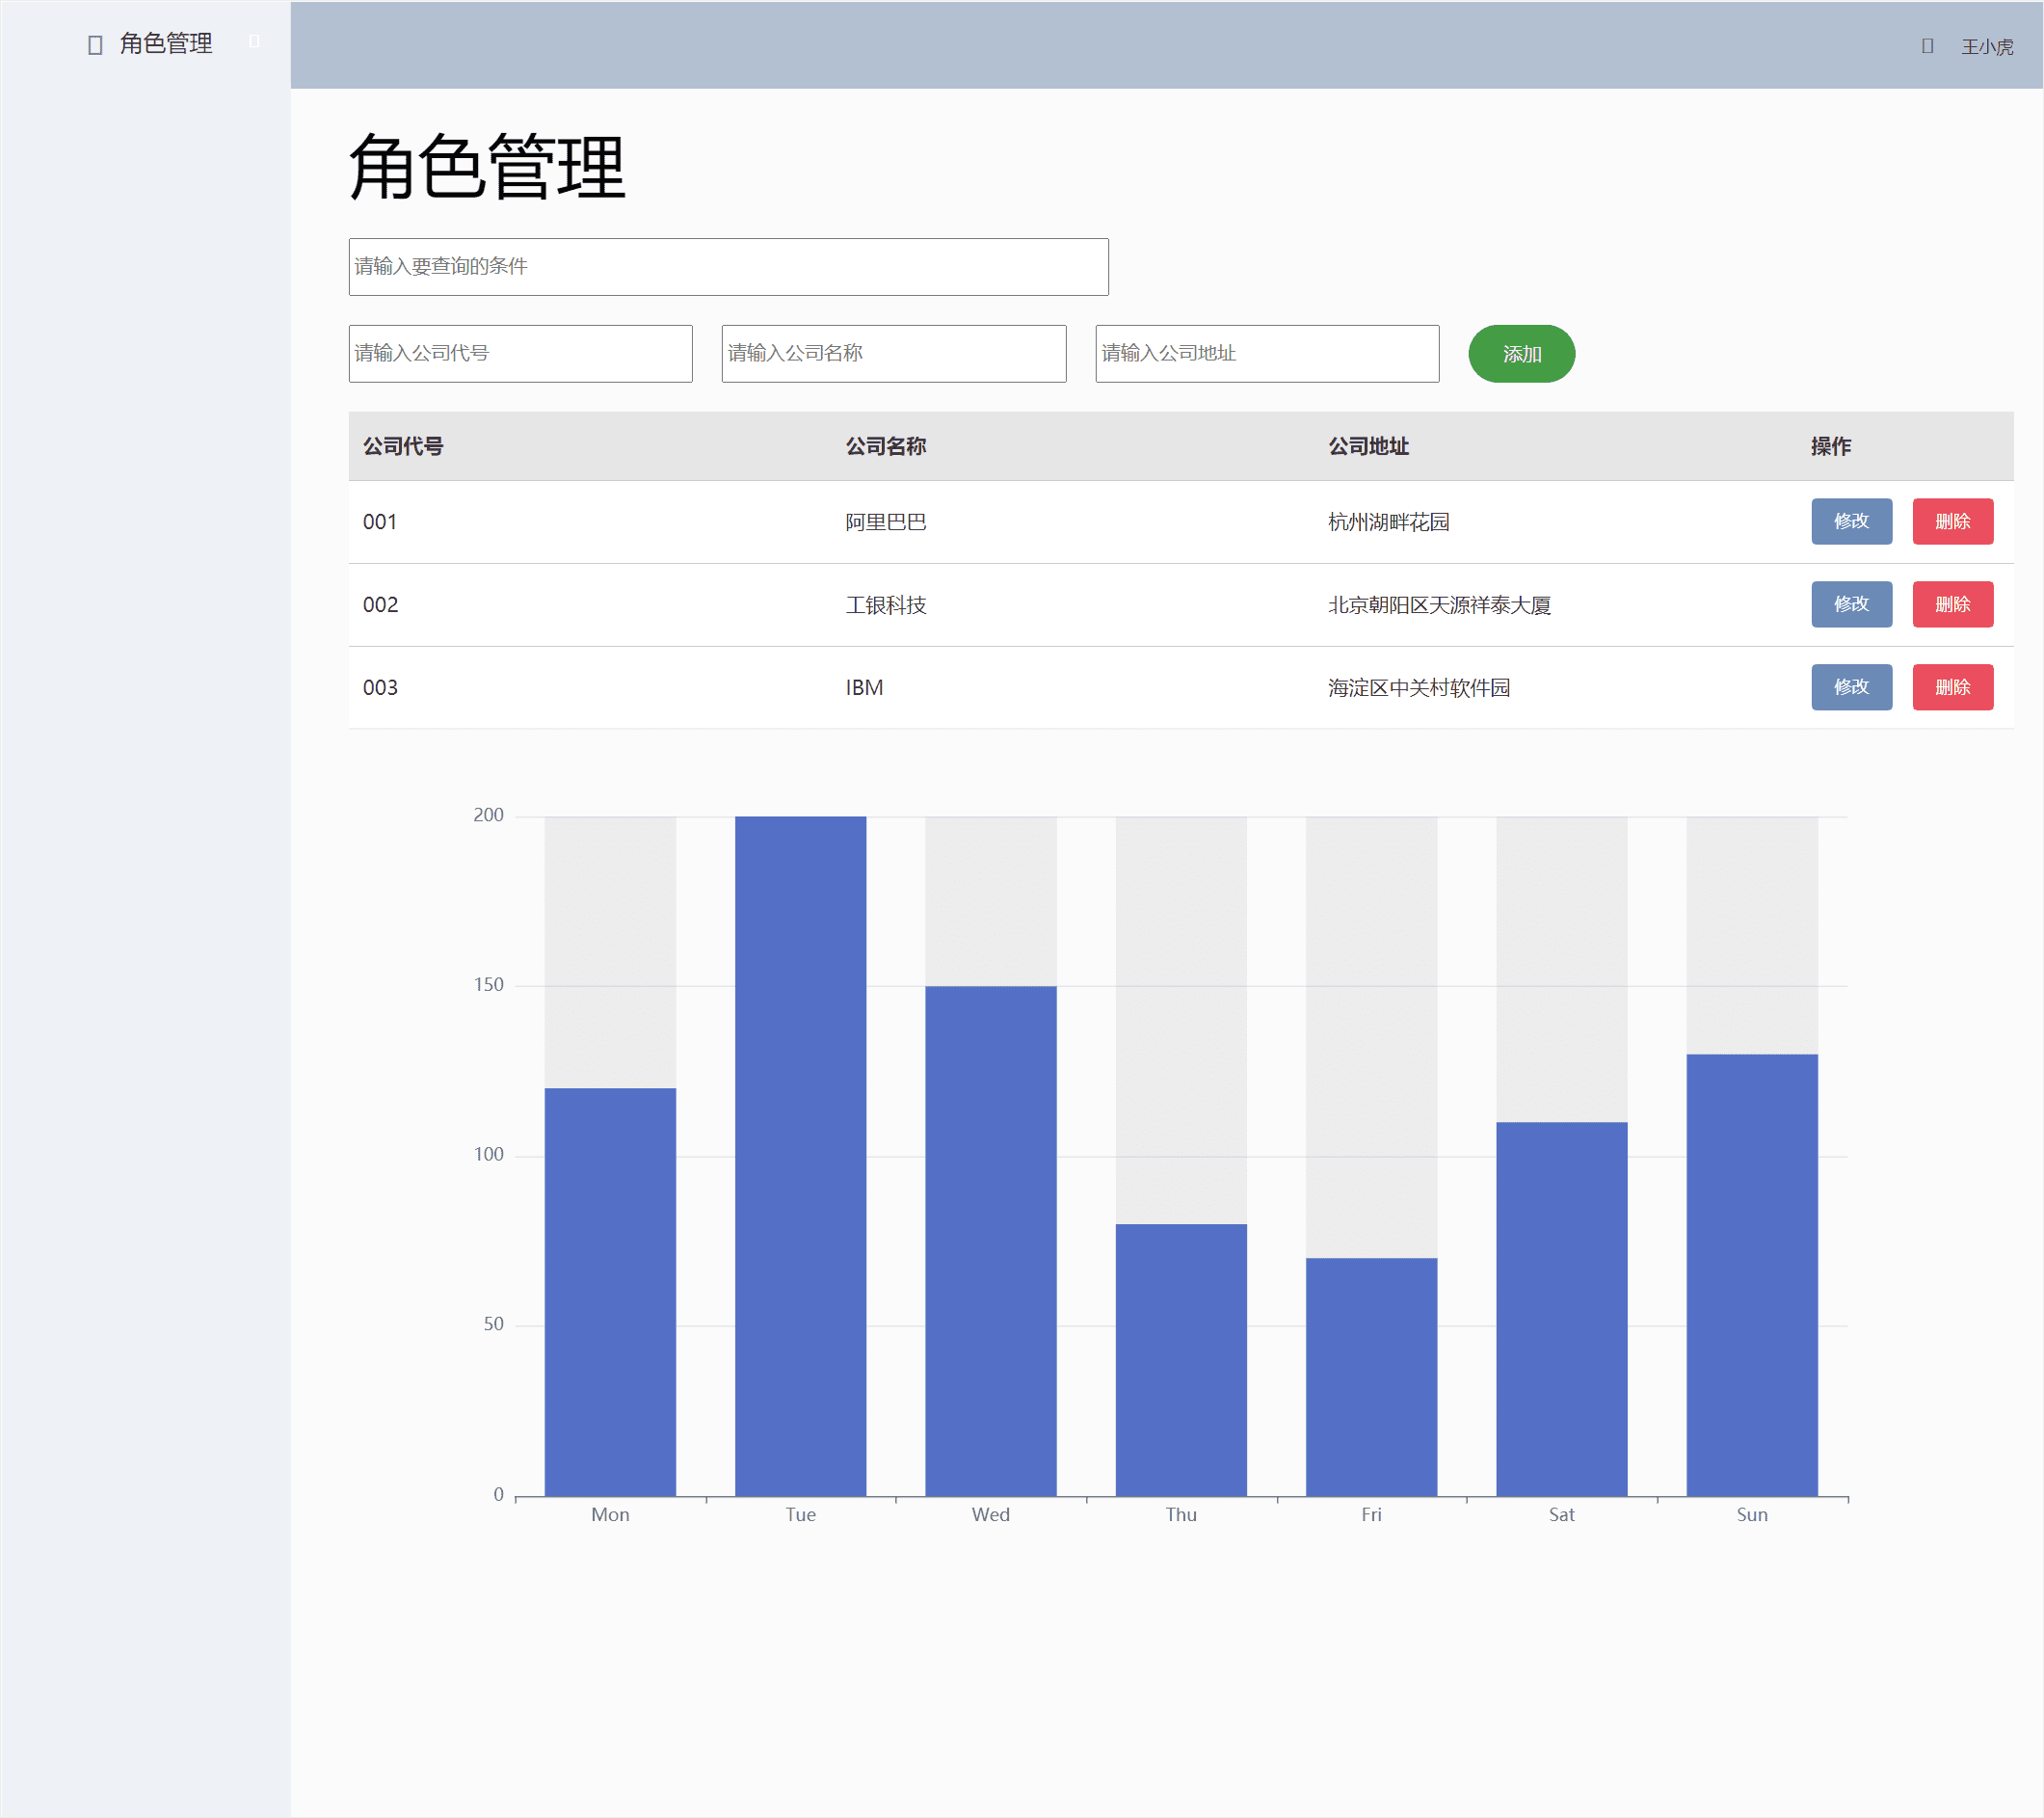Click the 角色管理 page title

[x=485, y=165]
